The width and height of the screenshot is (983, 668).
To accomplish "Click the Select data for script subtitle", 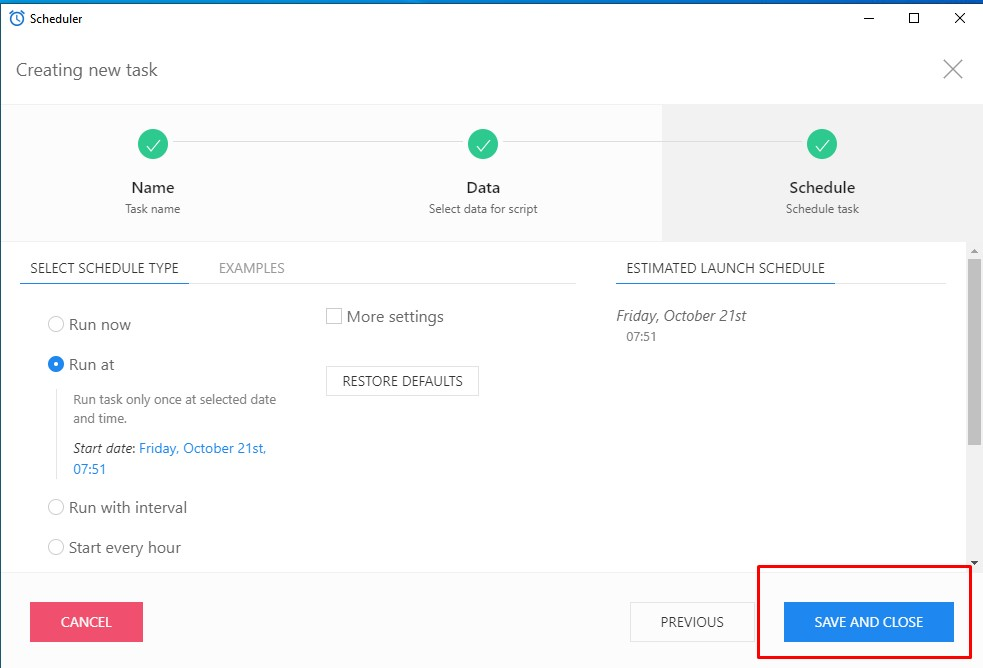I will (483, 209).
